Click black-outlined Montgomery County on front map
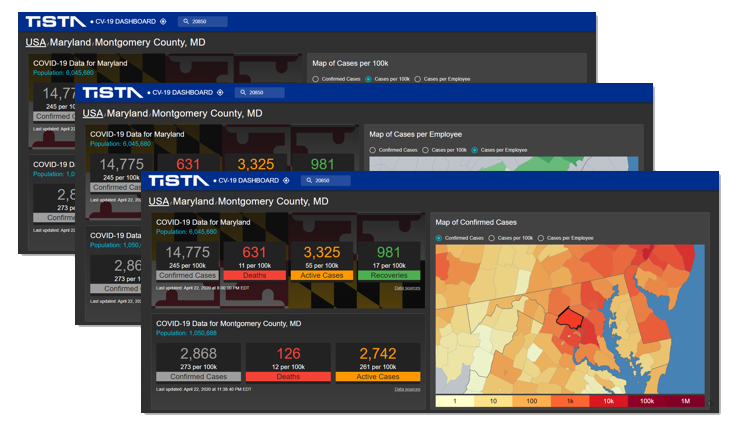 570,320
